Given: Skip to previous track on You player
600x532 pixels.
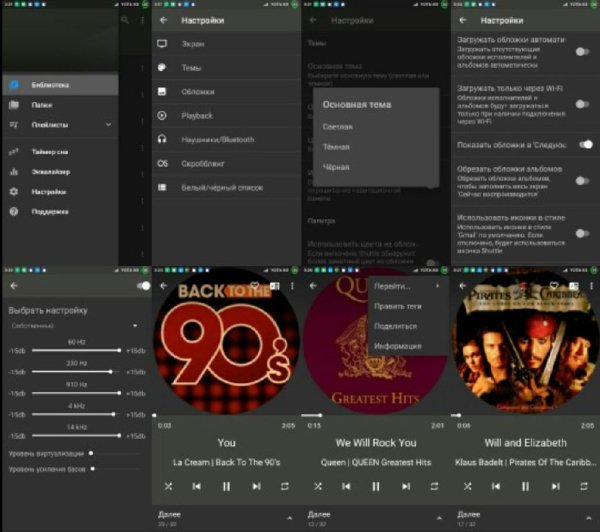Looking at the screenshot, I should point(197,486).
